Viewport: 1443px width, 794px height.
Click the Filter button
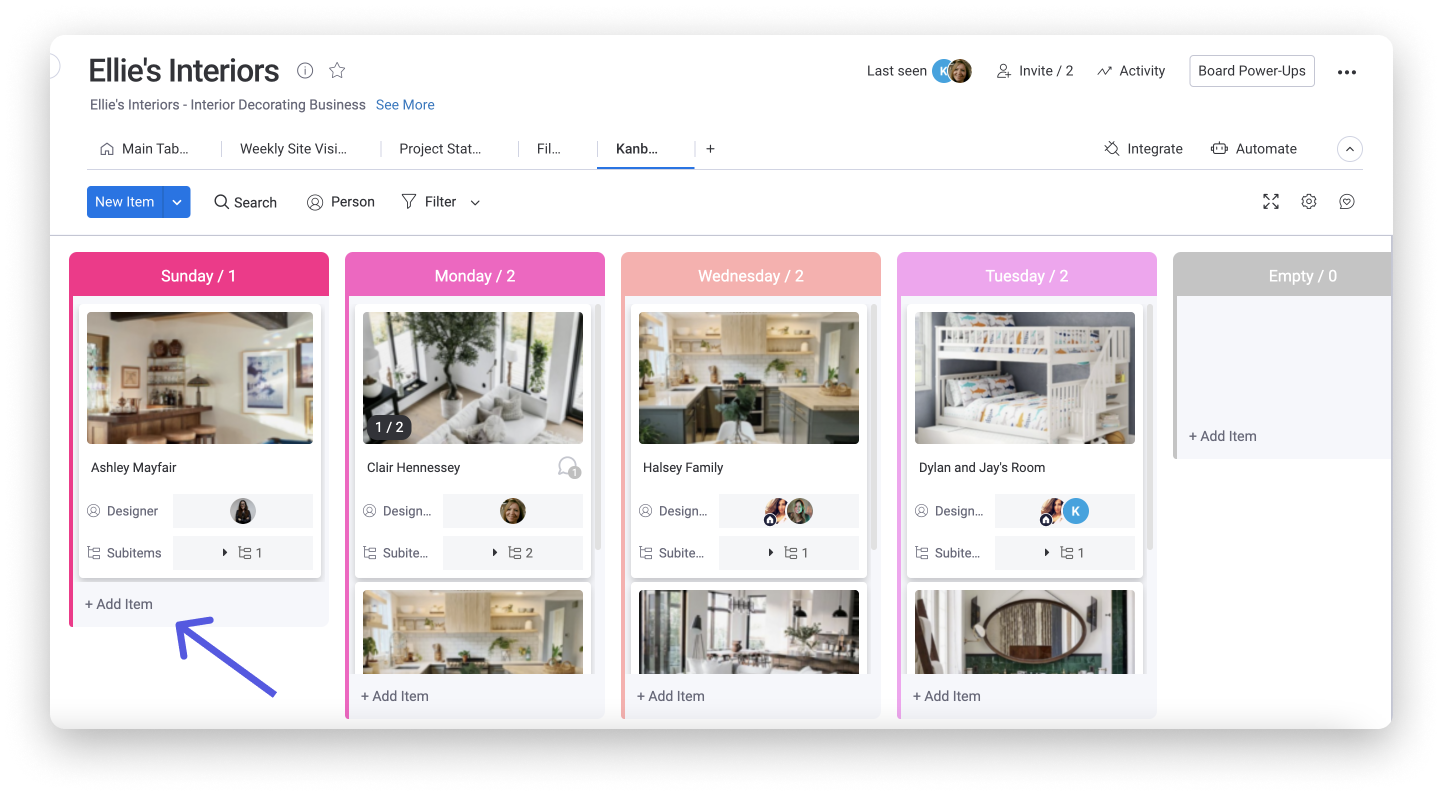tap(429, 202)
